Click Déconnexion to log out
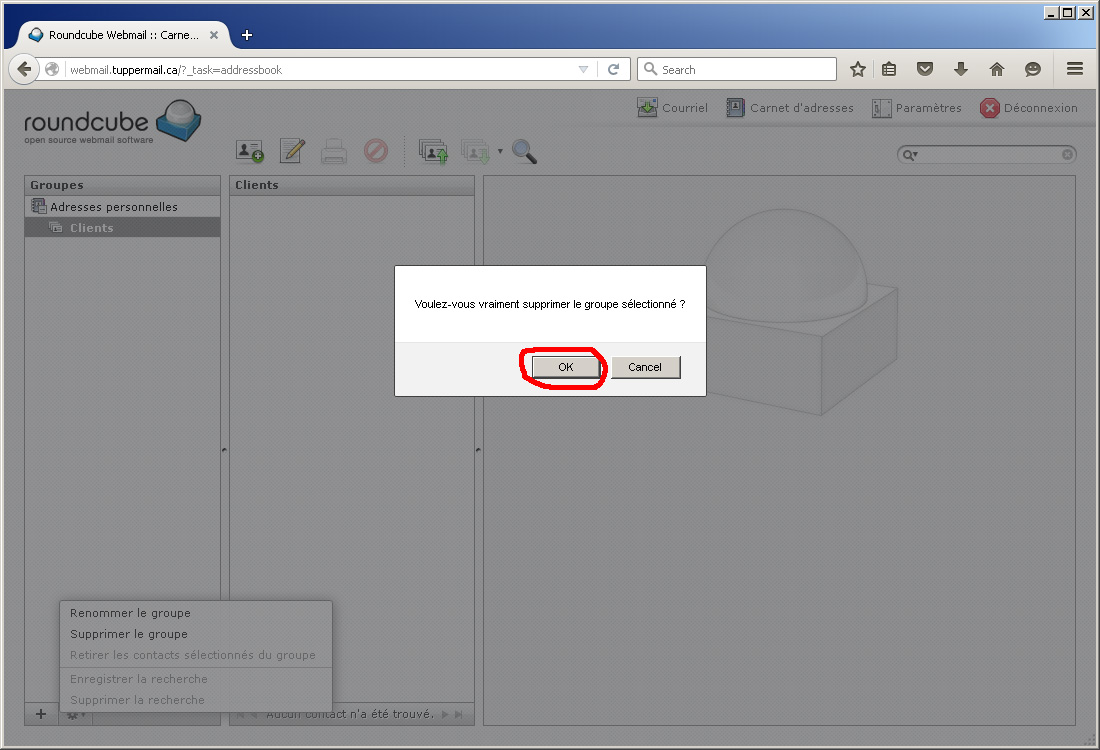This screenshot has width=1100, height=750. [1028, 108]
